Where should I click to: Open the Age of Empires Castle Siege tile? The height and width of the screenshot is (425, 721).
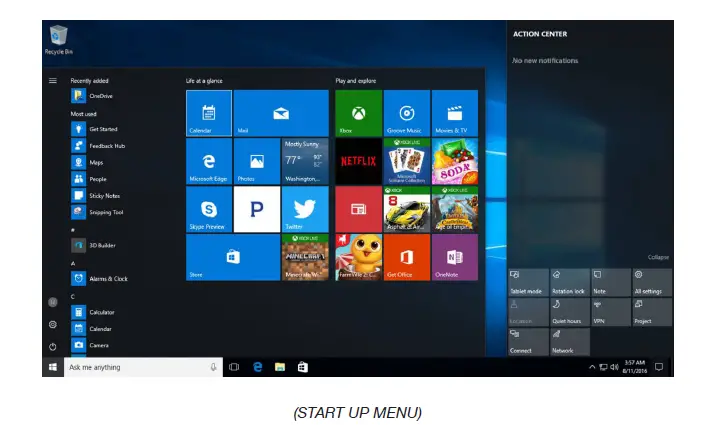[454, 209]
